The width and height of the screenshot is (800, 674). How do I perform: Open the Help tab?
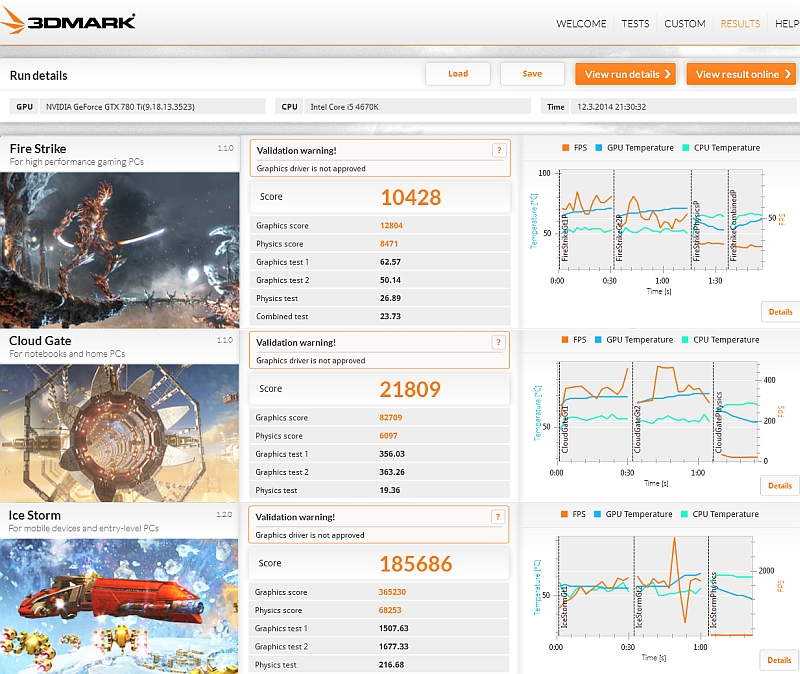click(x=787, y=23)
